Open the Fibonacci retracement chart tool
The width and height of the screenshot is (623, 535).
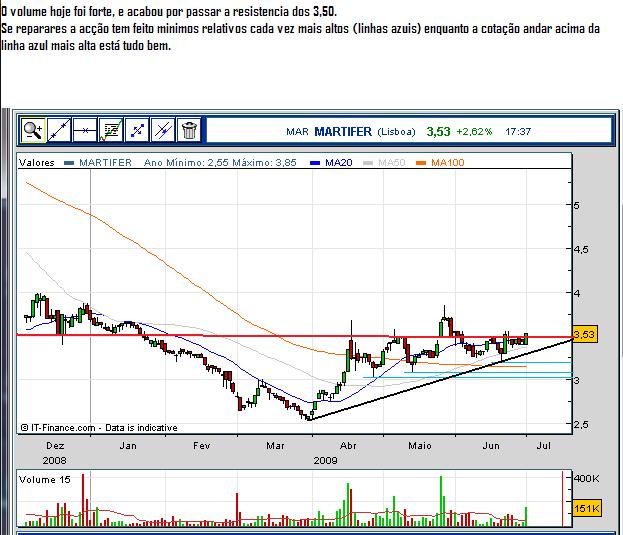(111, 130)
